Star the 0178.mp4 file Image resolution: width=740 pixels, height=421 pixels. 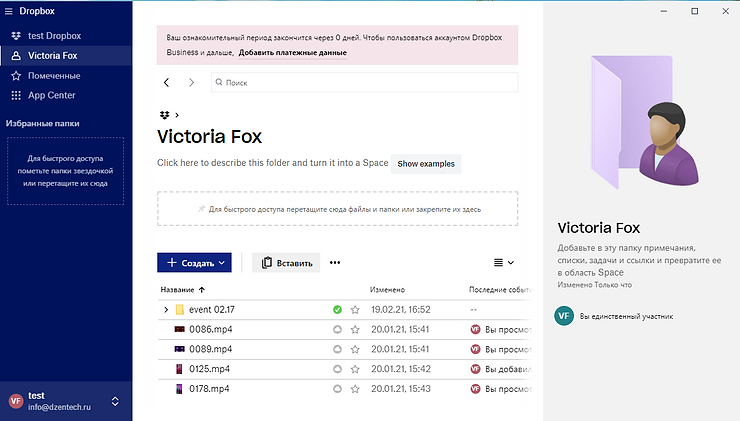(355, 389)
